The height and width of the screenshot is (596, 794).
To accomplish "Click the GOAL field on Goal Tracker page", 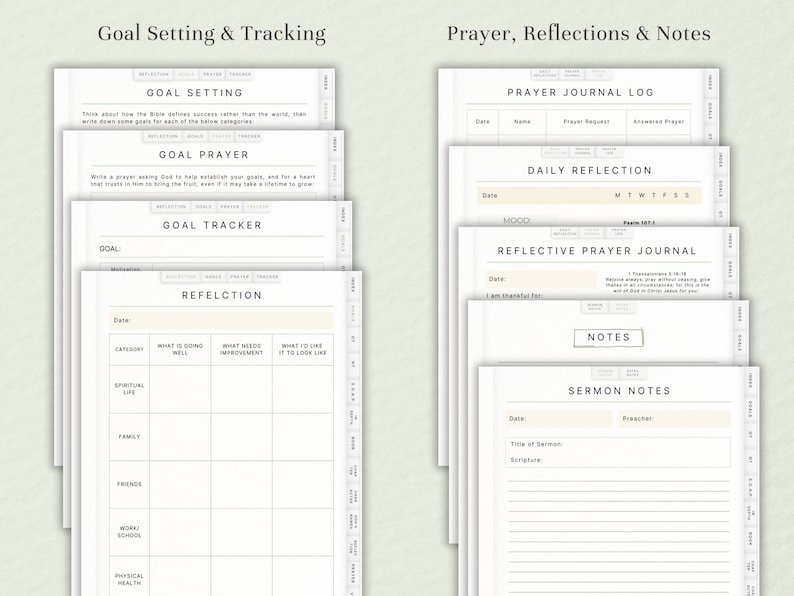I will click(x=212, y=249).
